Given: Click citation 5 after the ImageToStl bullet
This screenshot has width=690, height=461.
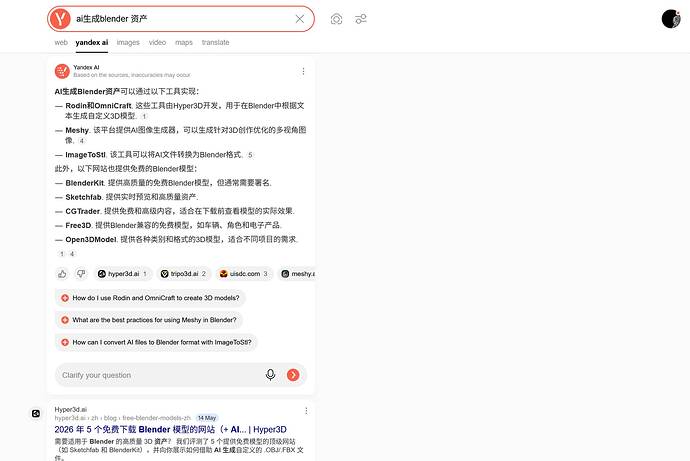Looking at the screenshot, I should pos(250,155).
